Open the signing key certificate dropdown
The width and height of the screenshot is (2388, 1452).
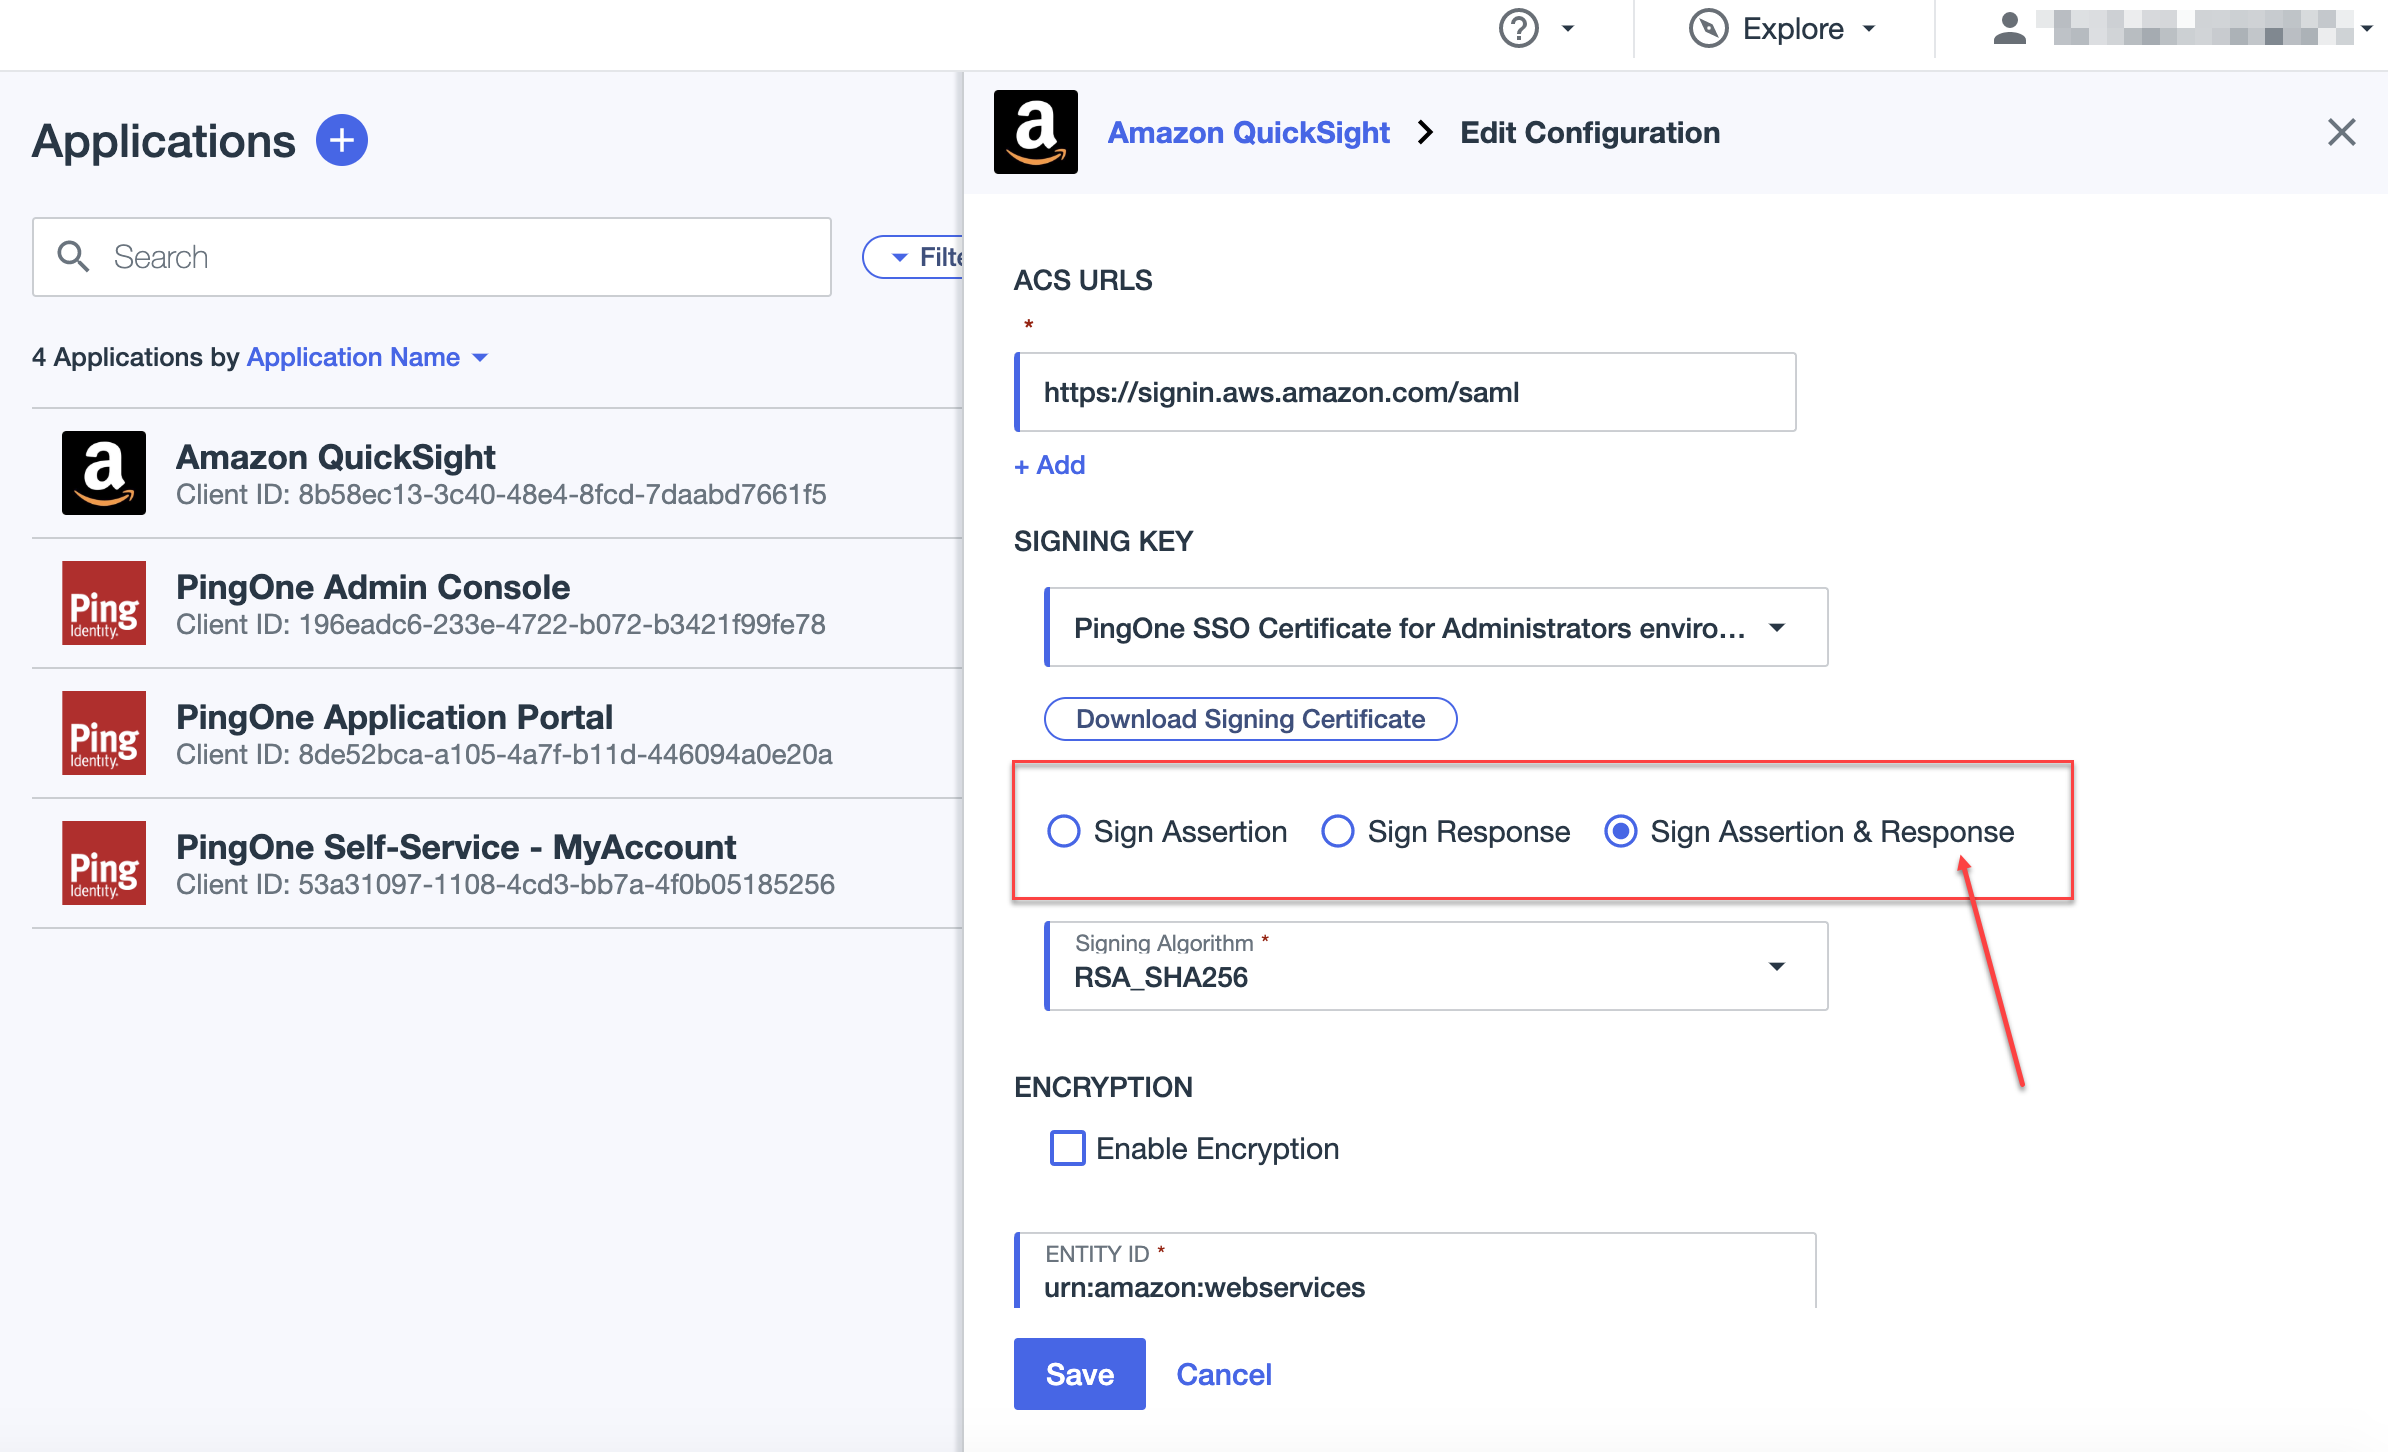click(1436, 628)
